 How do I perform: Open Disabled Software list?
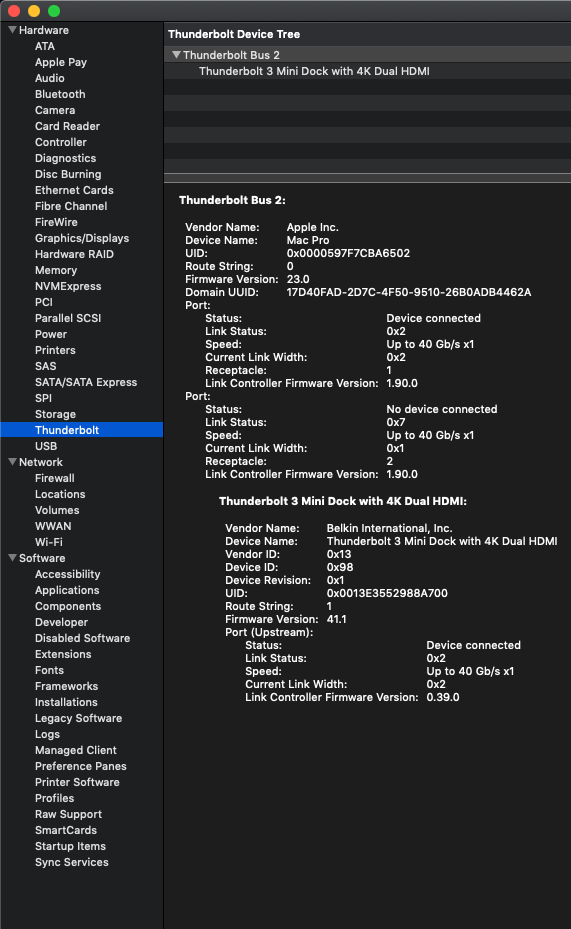(82, 638)
